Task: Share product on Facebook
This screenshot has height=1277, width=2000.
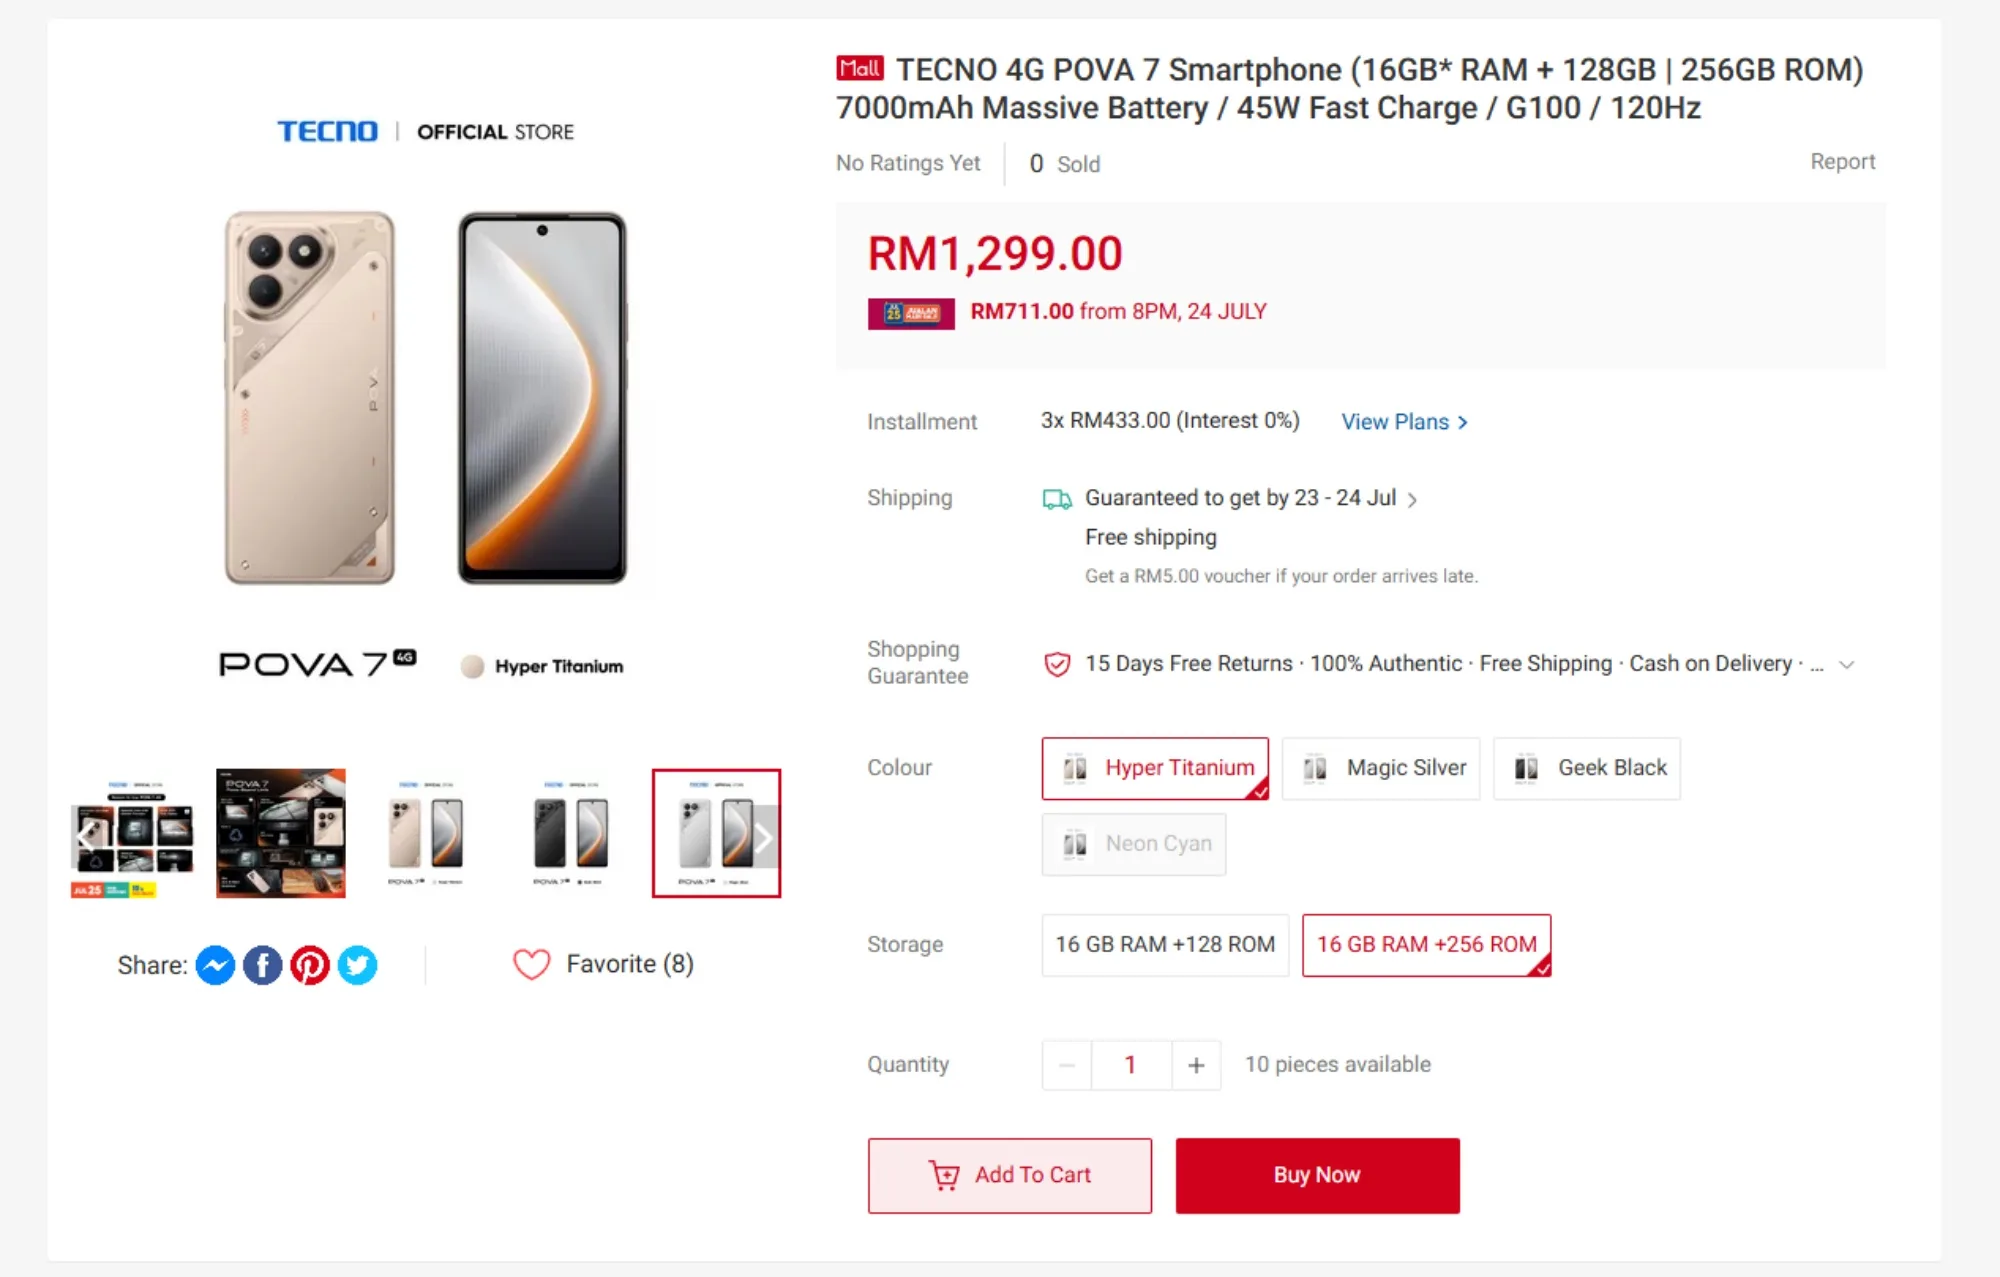Action: (x=262, y=965)
